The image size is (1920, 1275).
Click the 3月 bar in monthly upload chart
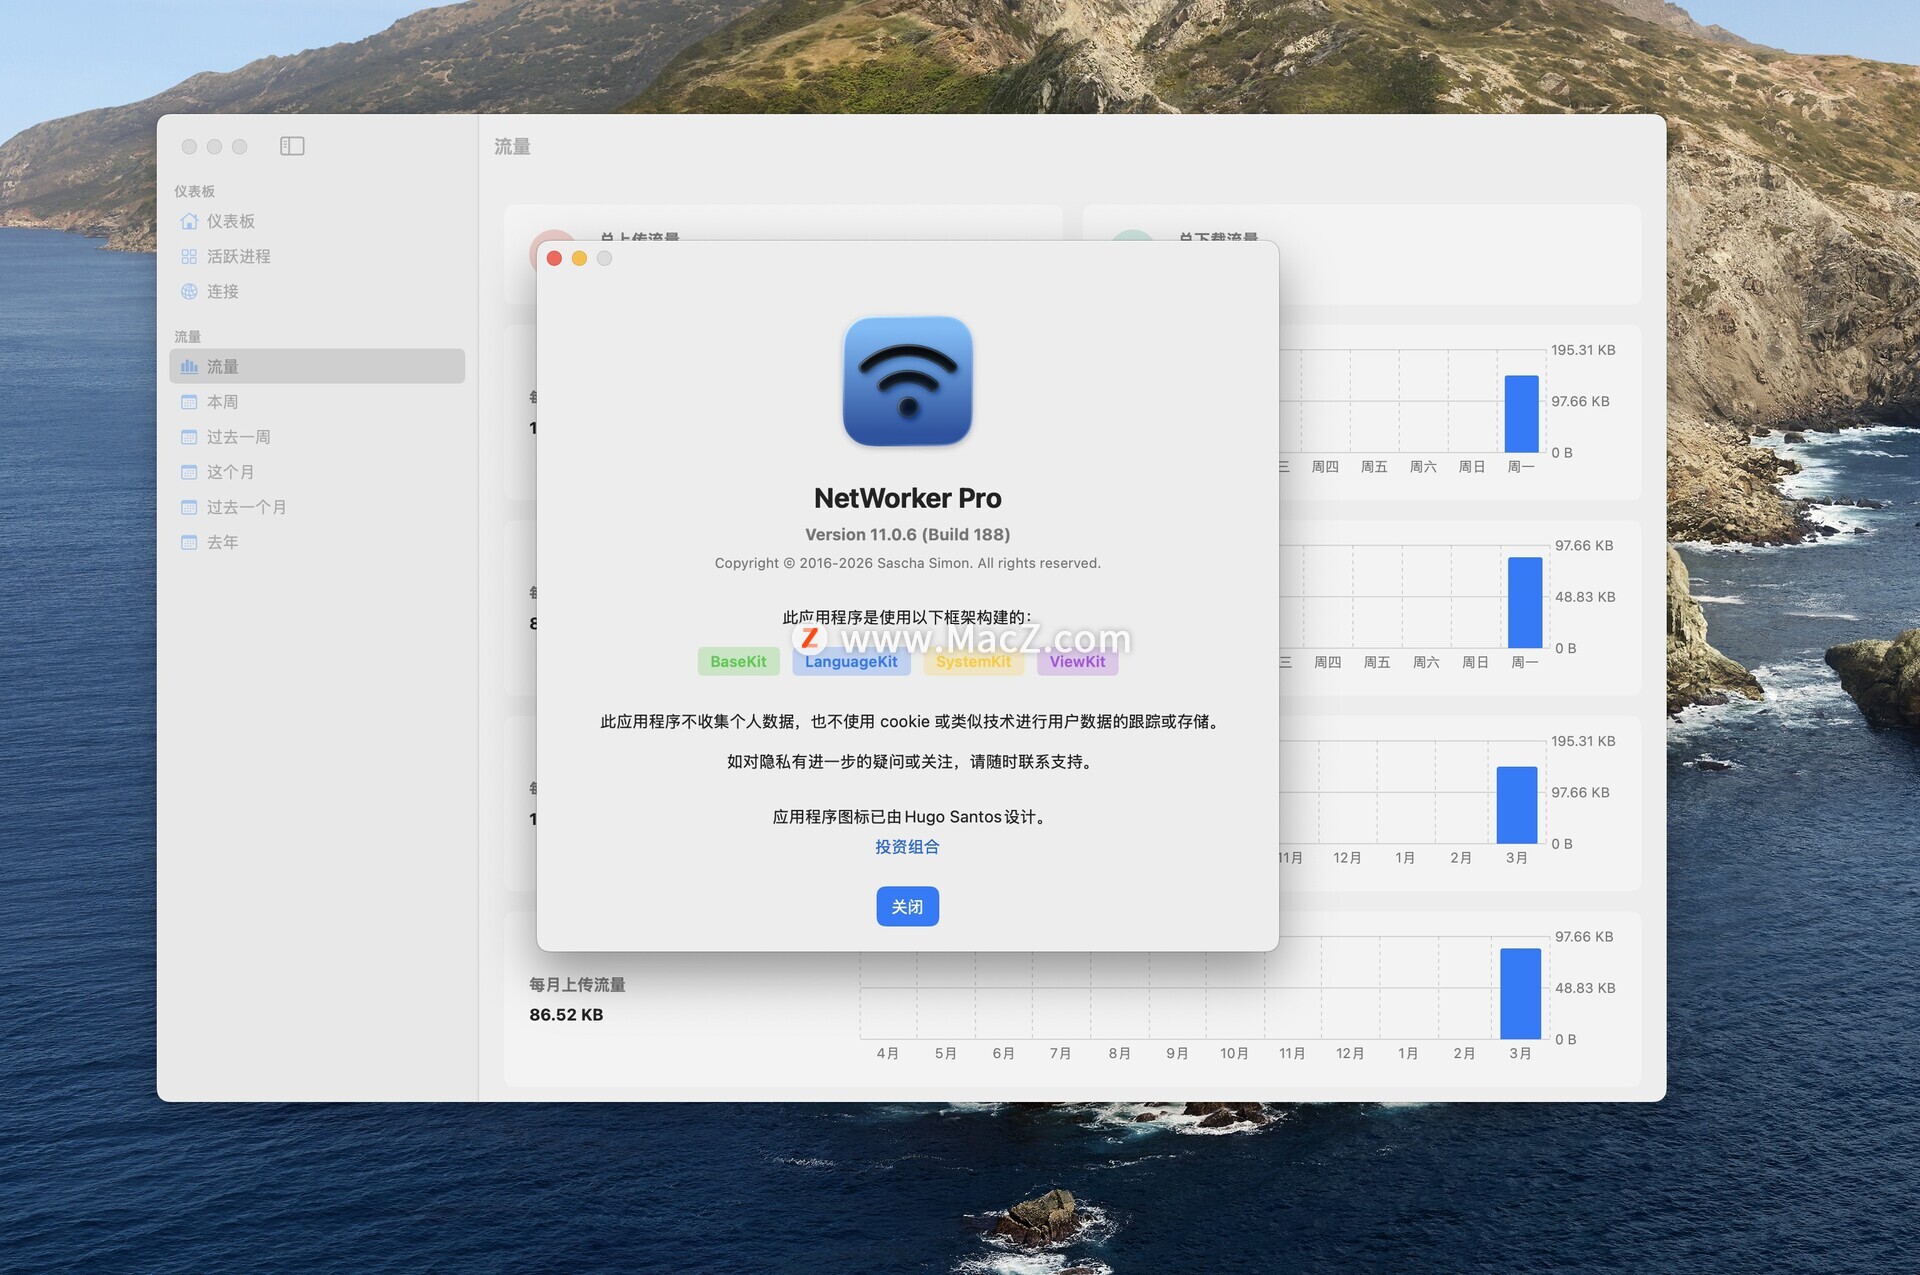[x=1520, y=993]
